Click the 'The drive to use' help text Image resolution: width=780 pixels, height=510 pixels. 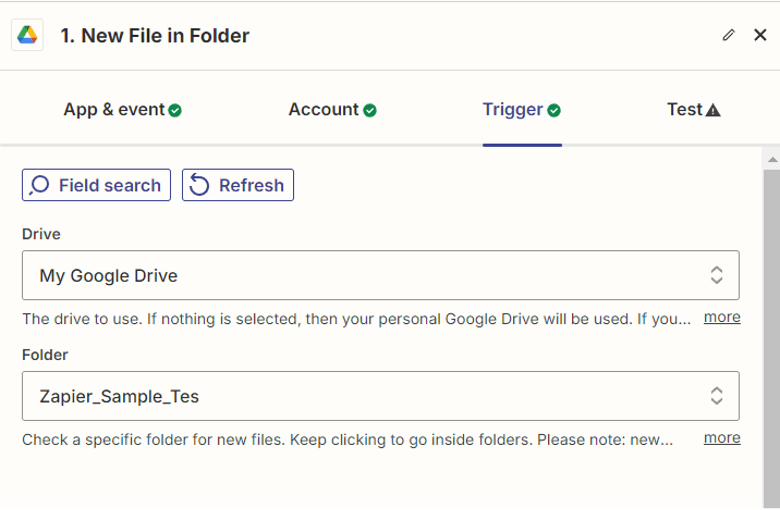click(356, 318)
